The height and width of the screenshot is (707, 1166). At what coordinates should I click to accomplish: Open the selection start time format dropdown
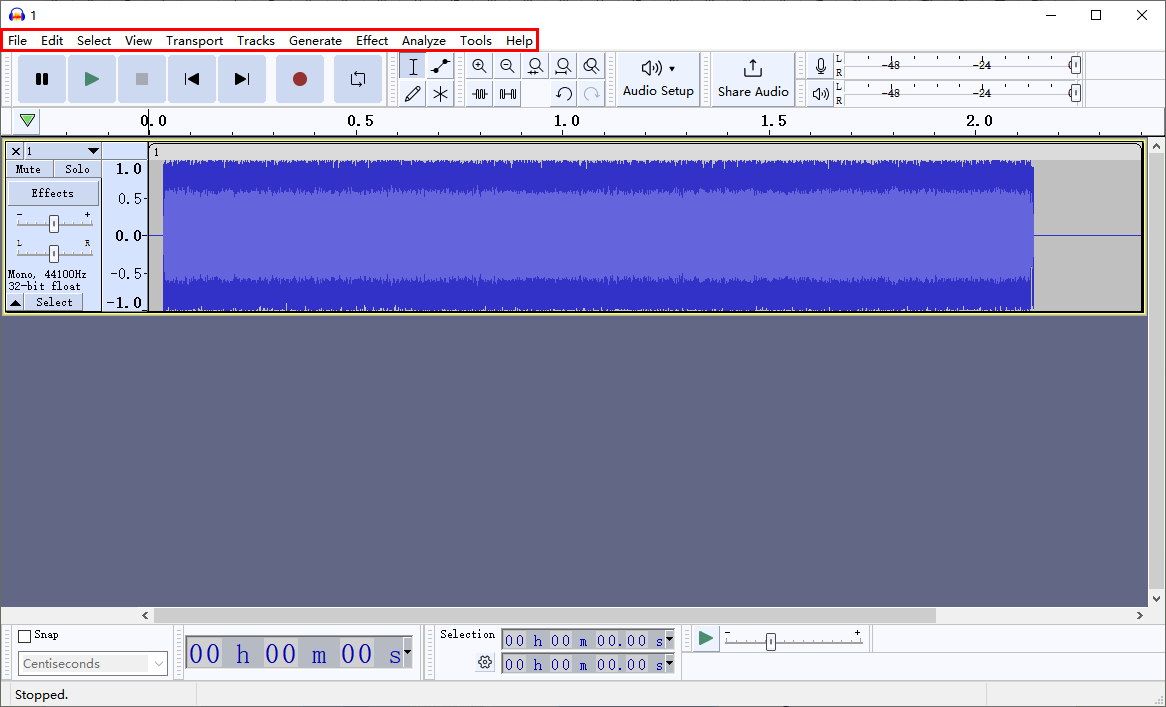coord(669,639)
